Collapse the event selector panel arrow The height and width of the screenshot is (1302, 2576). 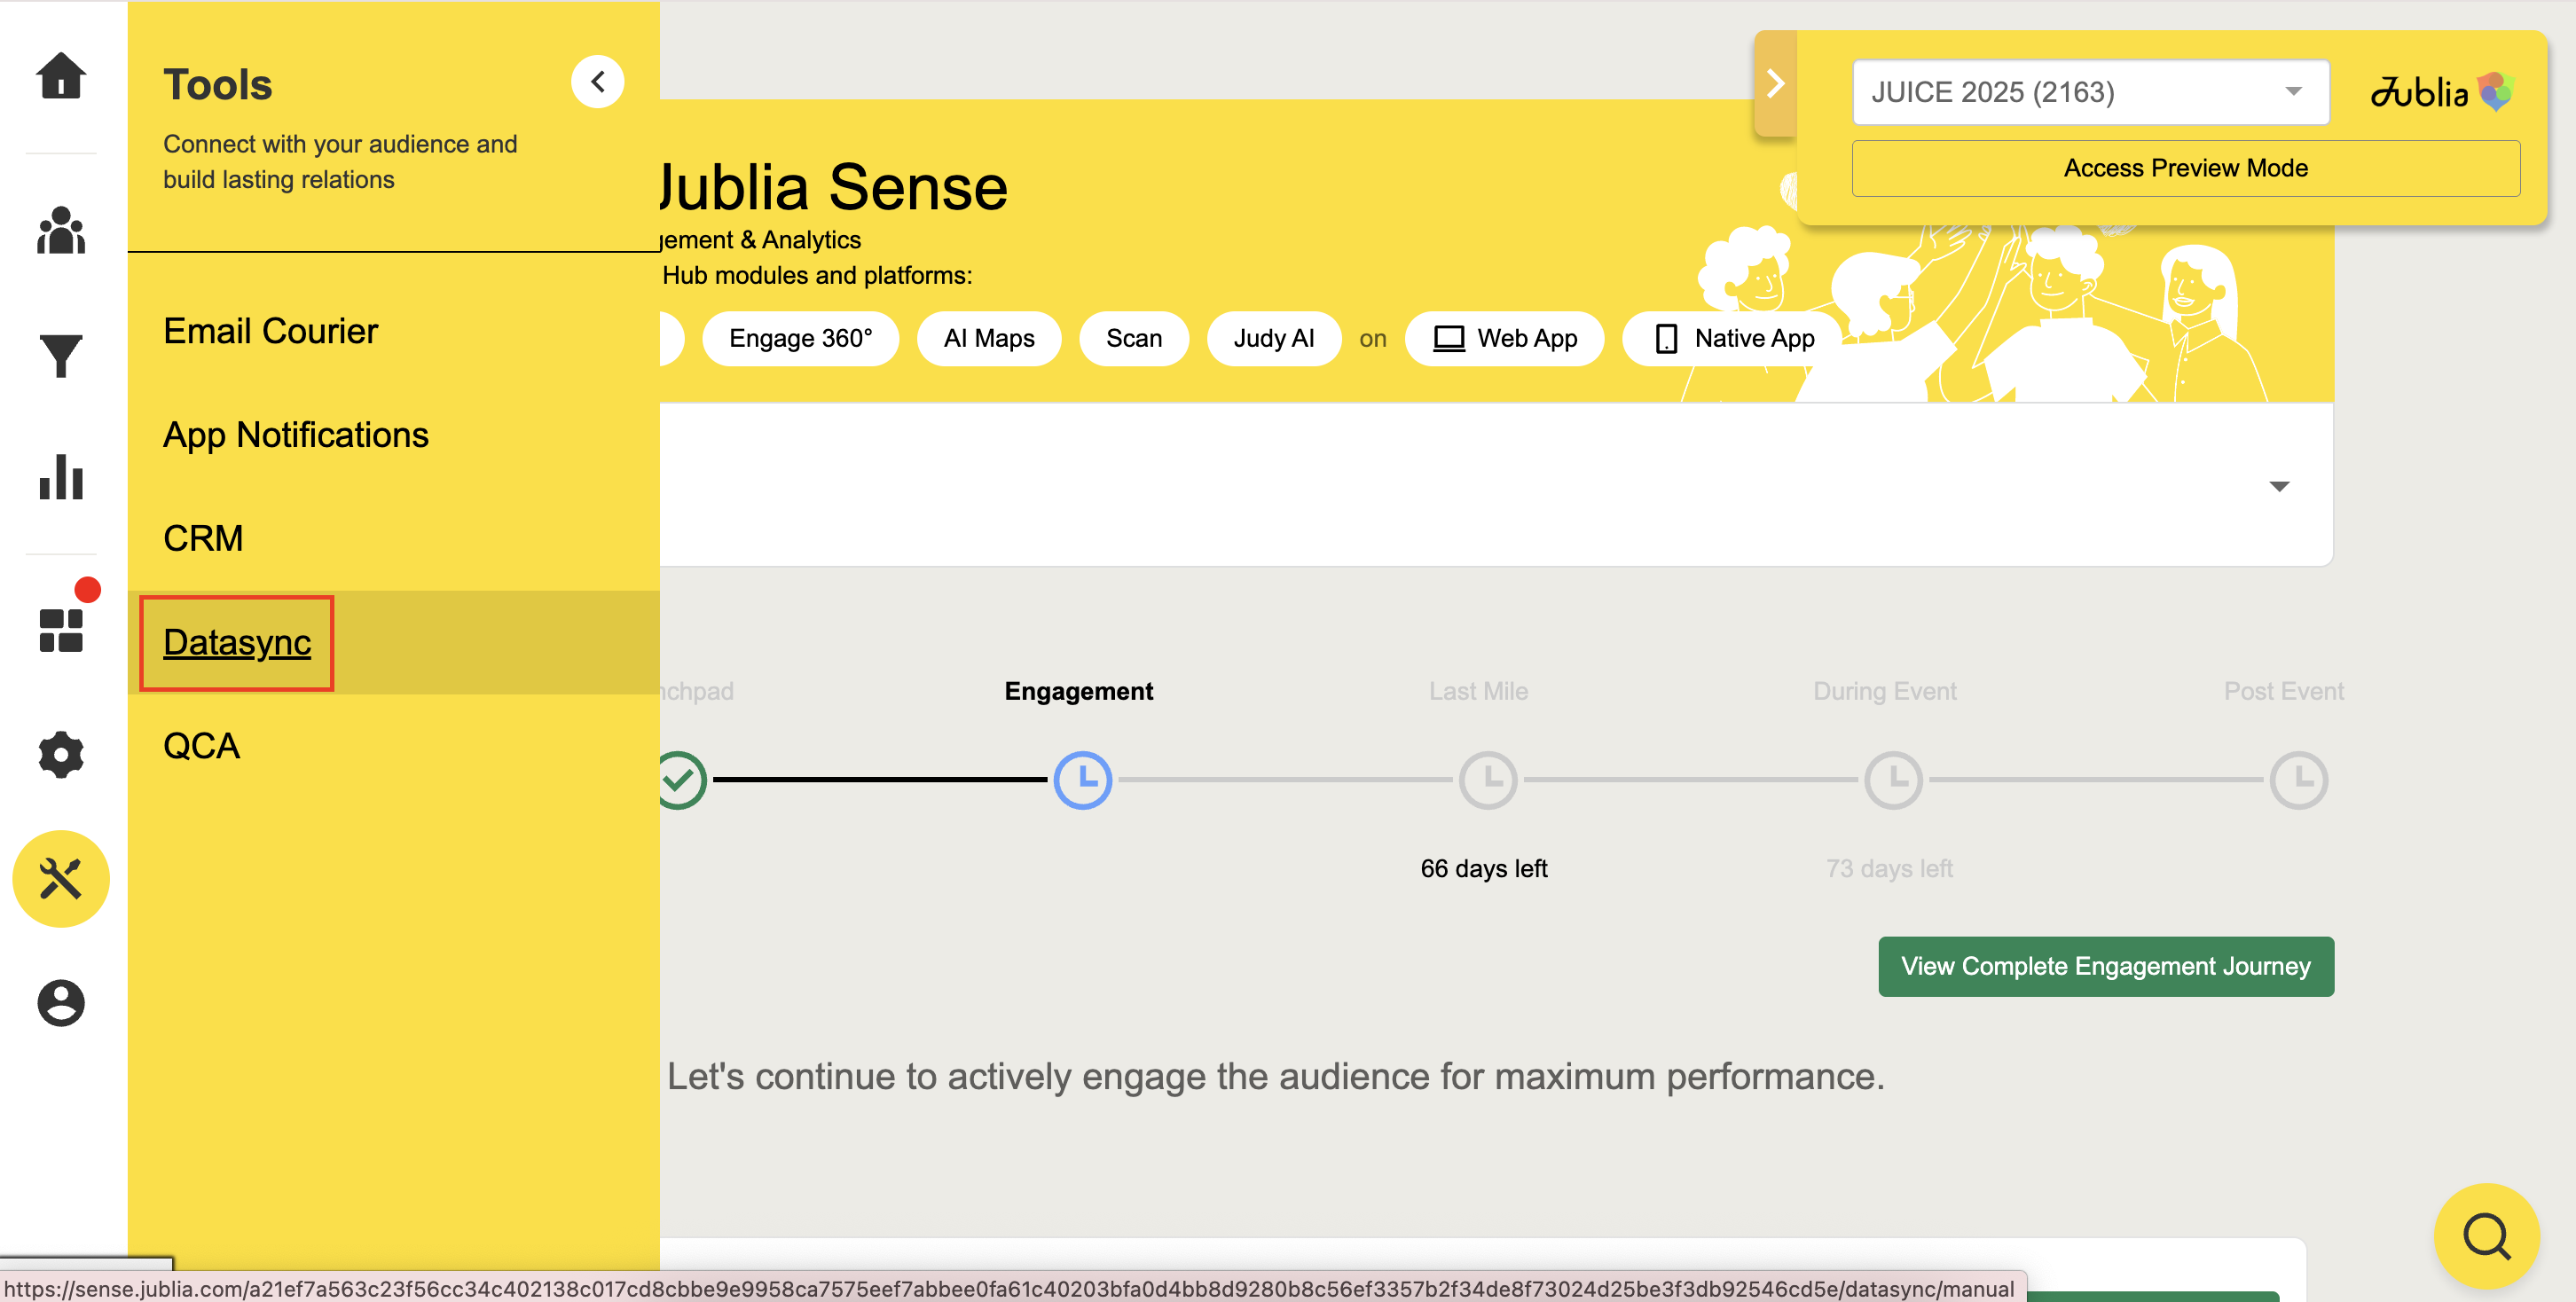[x=1775, y=83]
